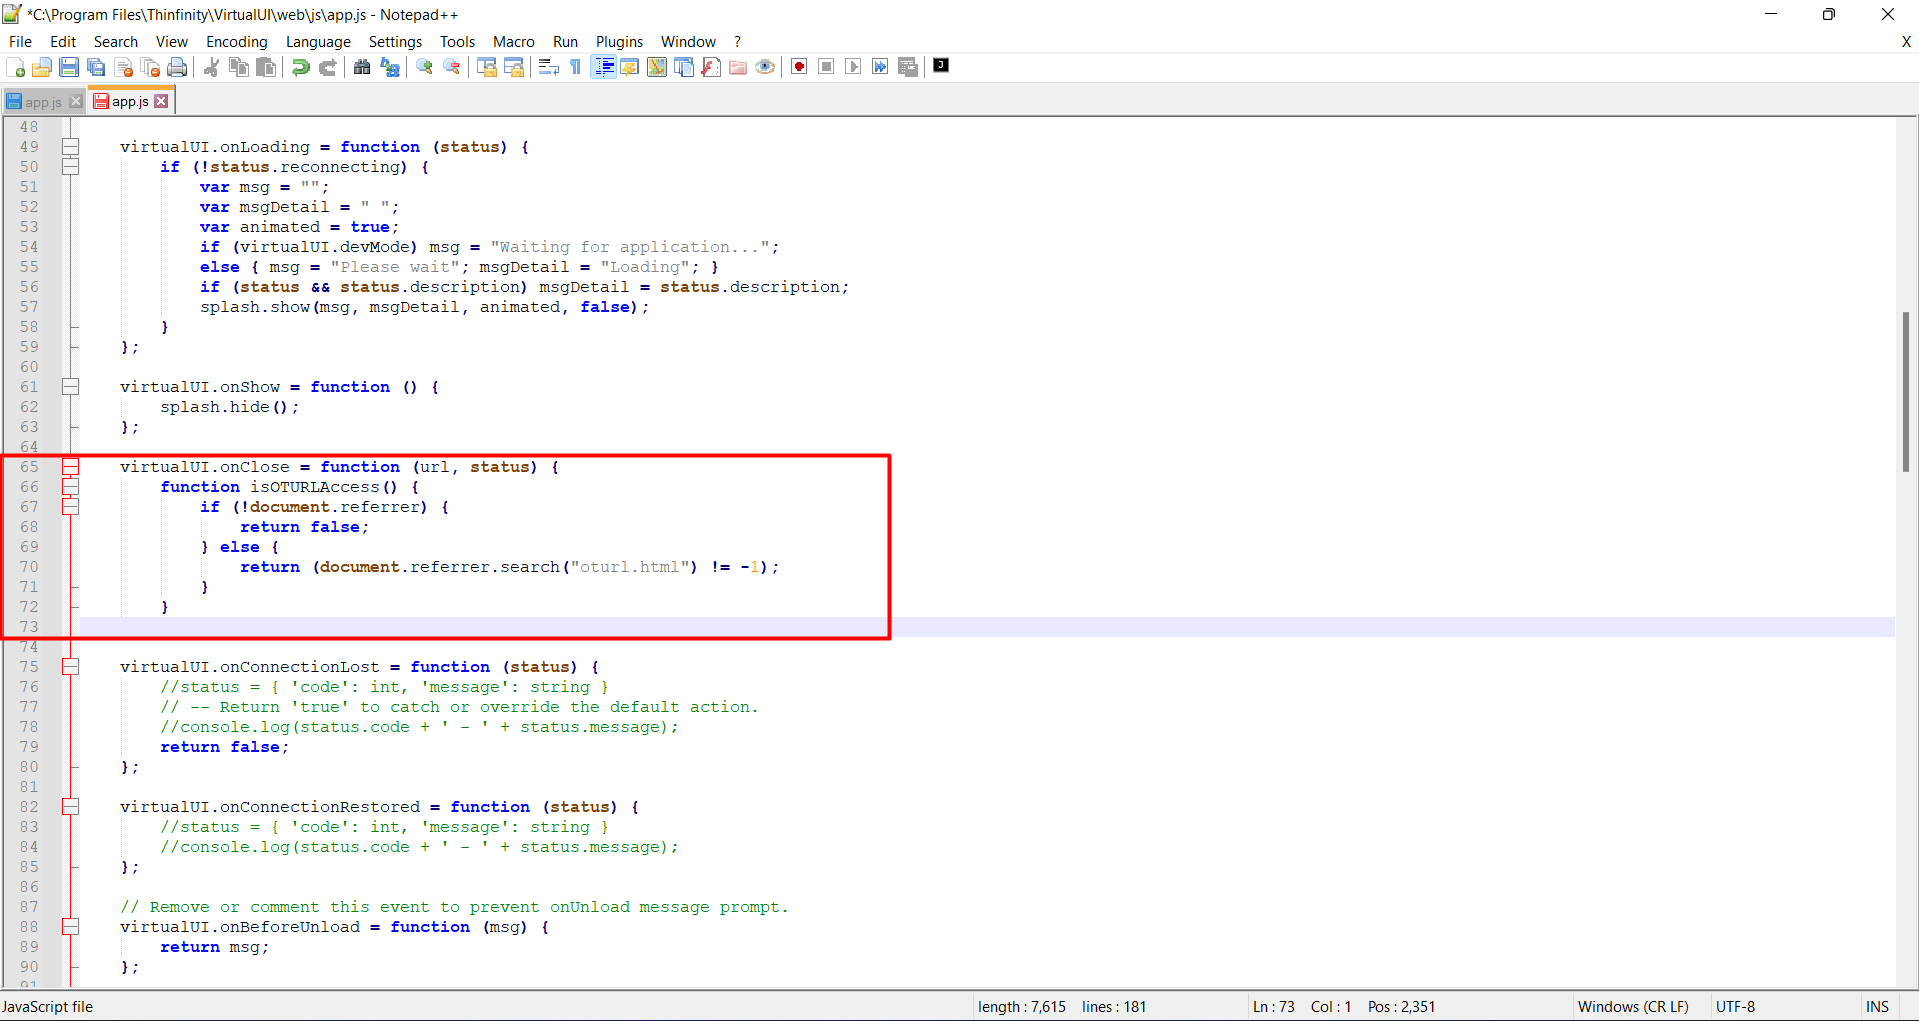The height and width of the screenshot is (1021, 1919).
Task: Collapse the onBeforeUnload function fold
Action: pos(71,927)
